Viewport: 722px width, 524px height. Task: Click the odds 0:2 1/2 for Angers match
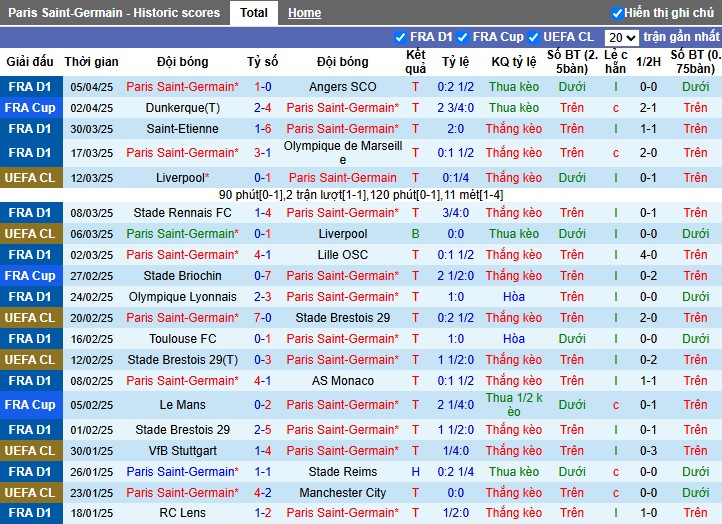[x=455, y=87]
